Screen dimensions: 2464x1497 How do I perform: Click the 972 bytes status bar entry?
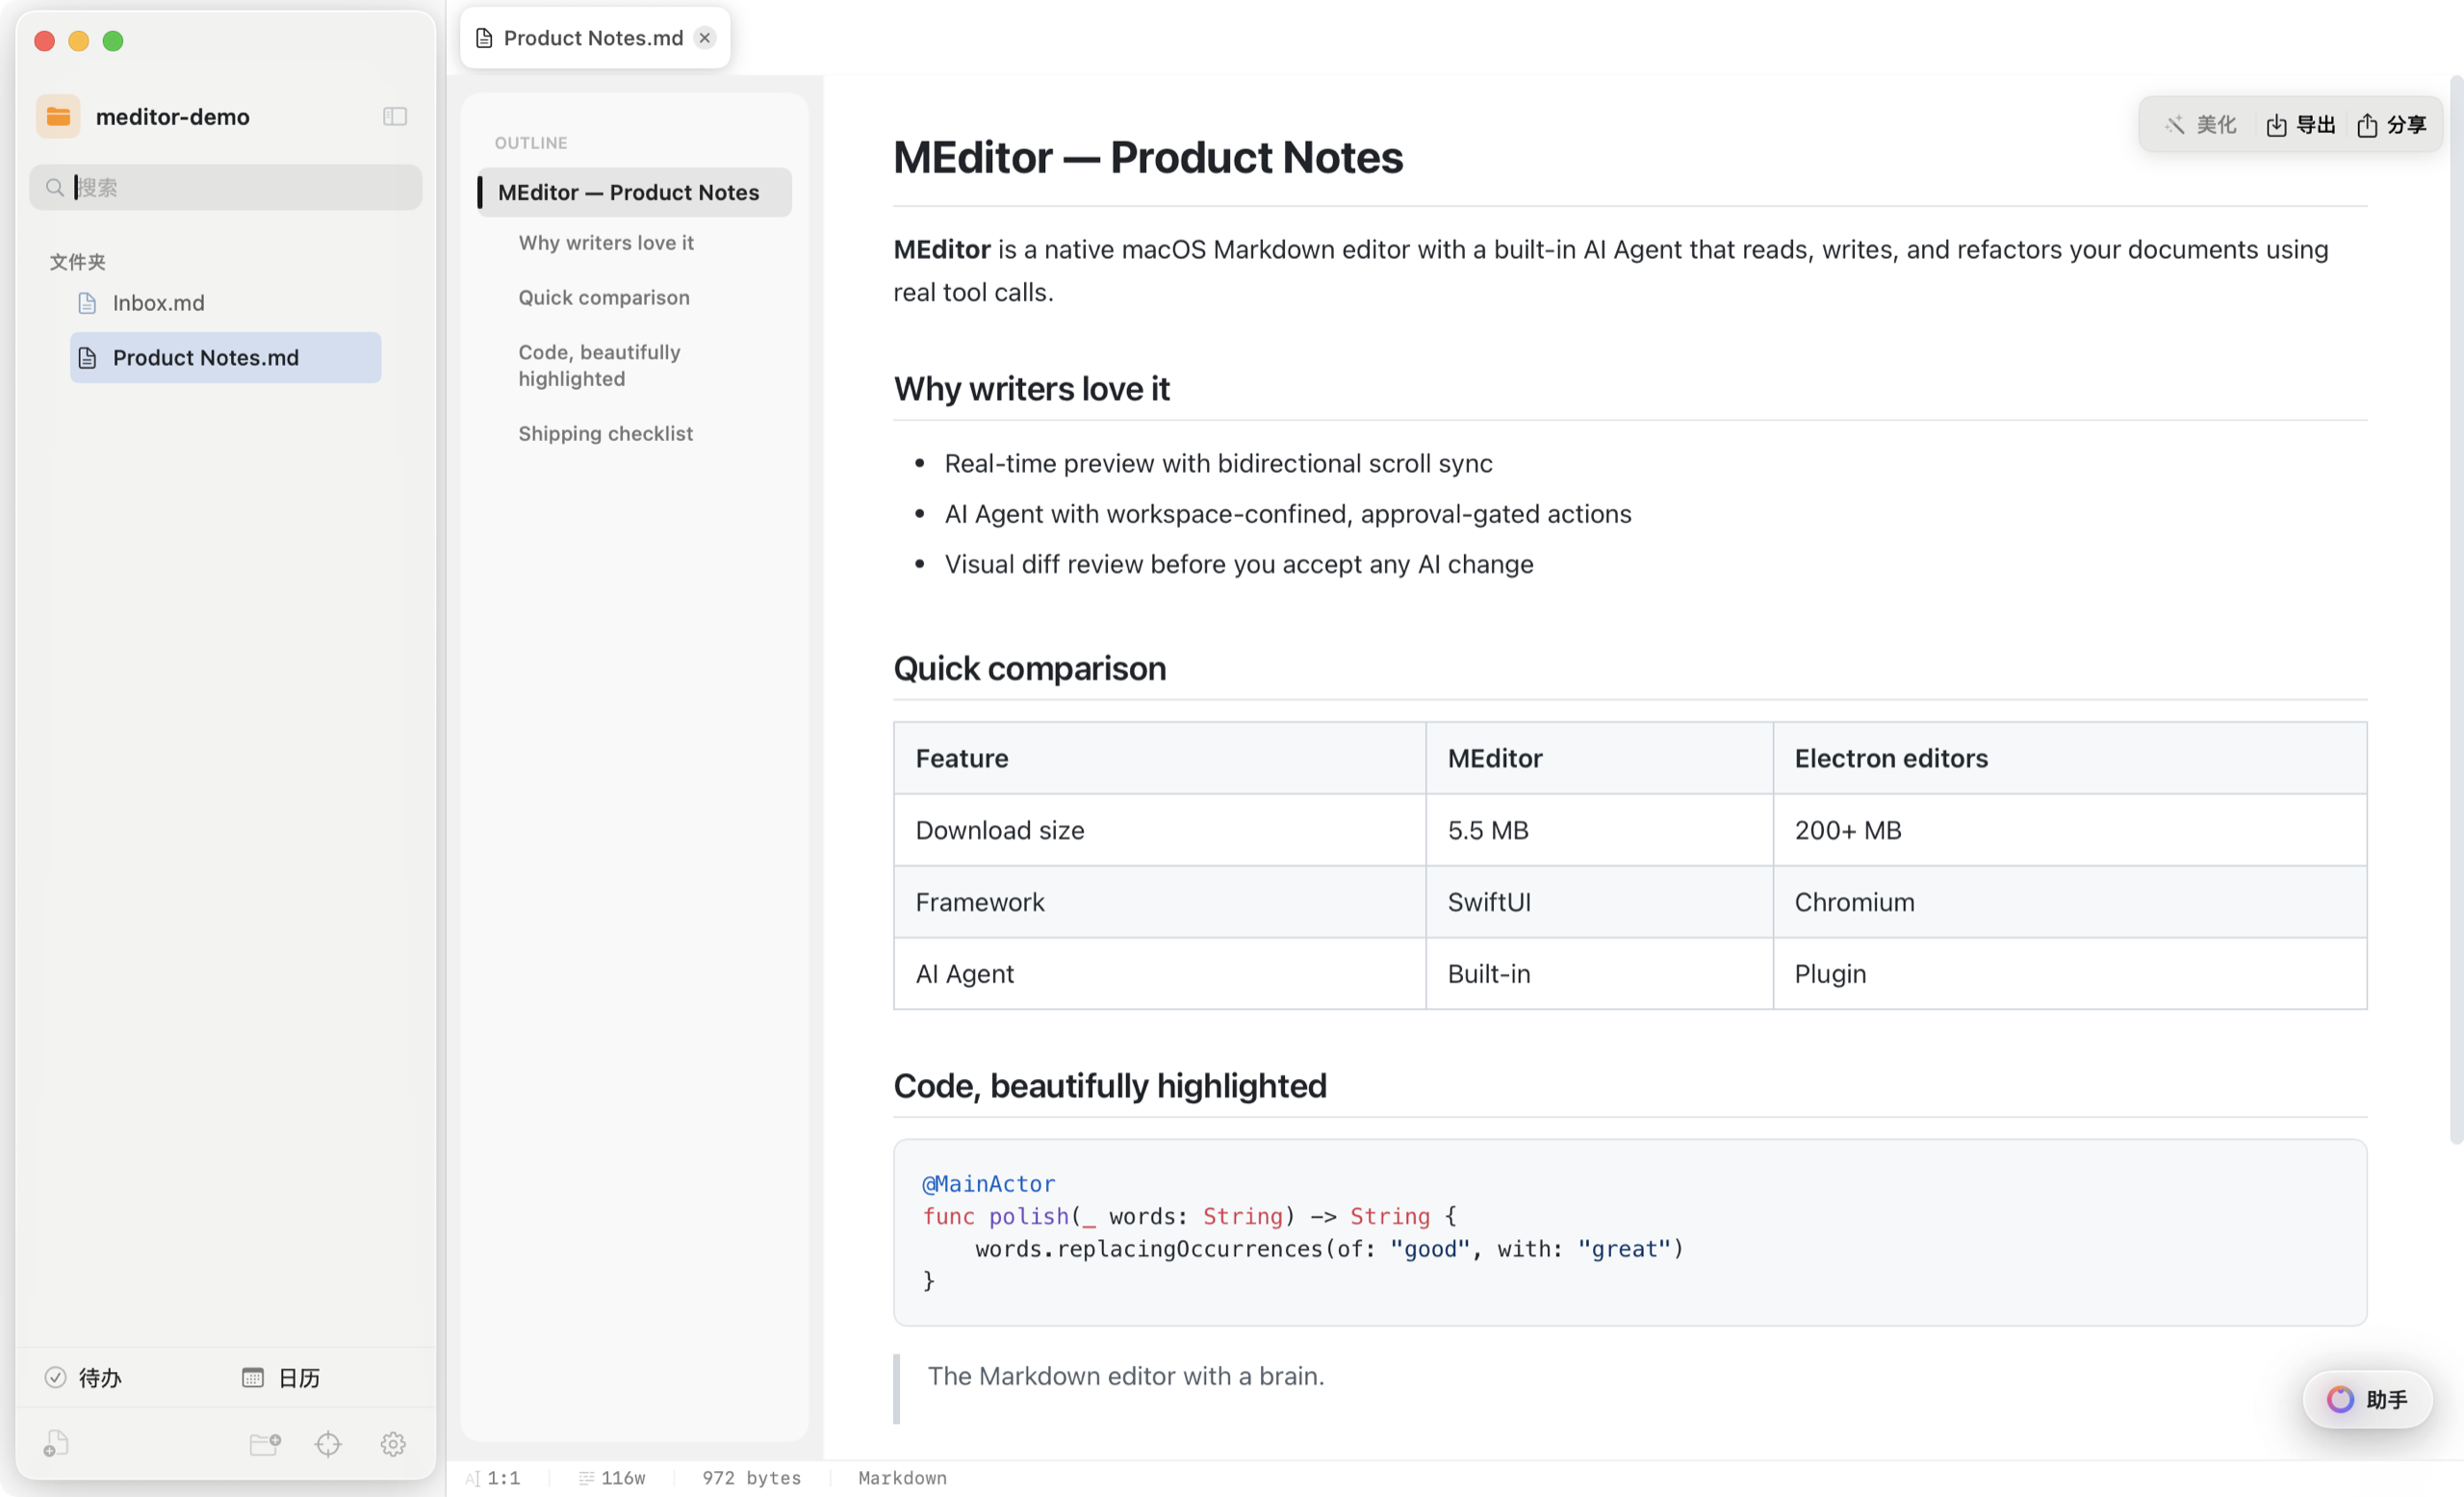(x=752, y=1478)
